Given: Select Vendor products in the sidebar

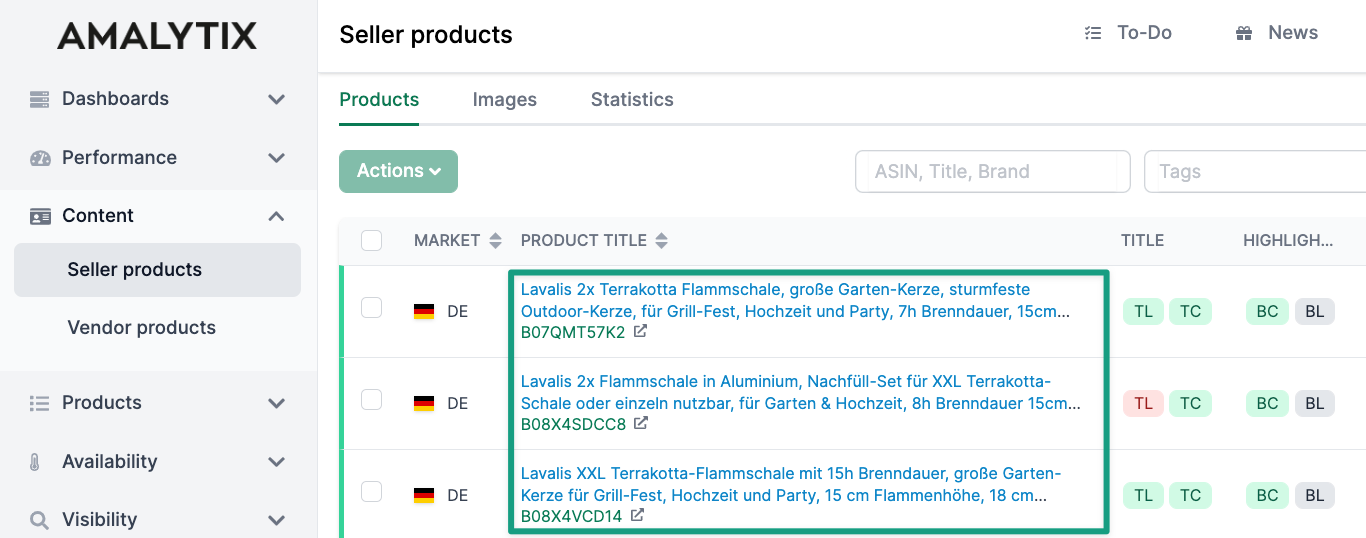Looking at the screenshot, I should click(142, 328).
